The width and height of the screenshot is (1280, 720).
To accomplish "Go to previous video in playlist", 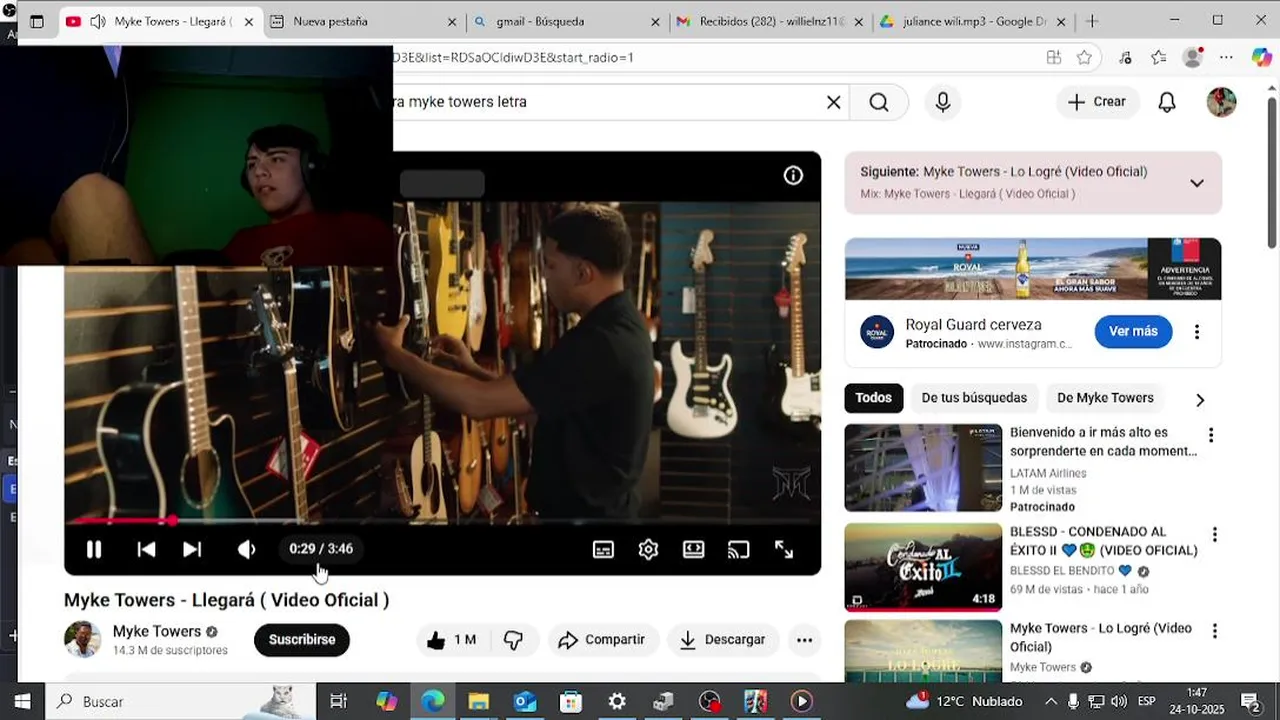I will point(146,549).
